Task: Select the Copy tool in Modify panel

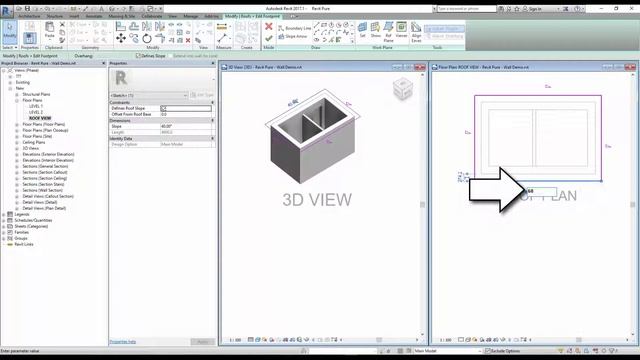Action: [x=134, y=38]
